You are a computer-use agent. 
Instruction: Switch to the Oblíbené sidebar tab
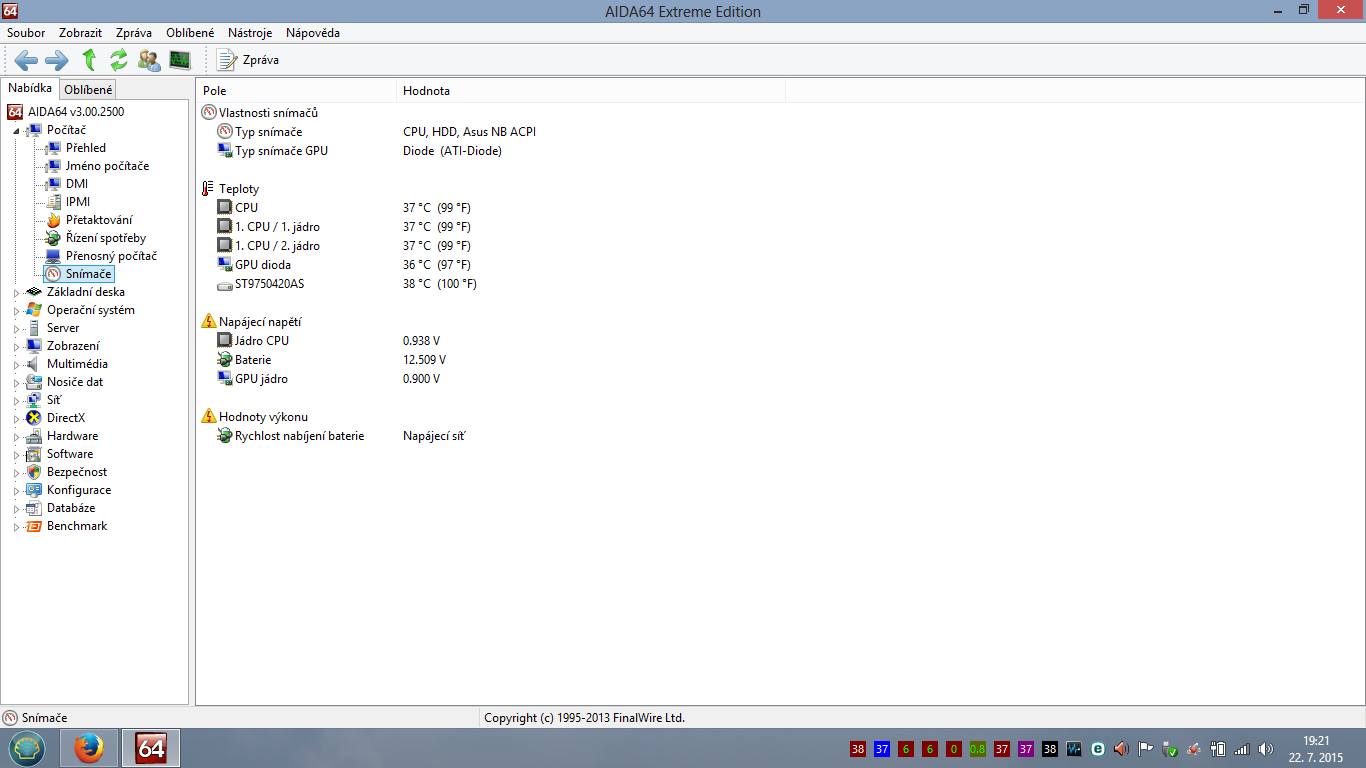(88, 90)
